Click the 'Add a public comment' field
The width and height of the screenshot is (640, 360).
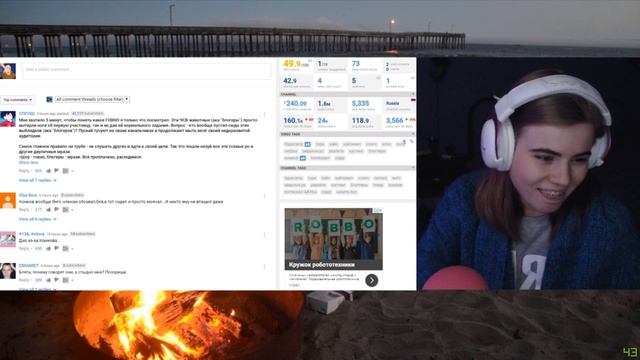(147, 71)
